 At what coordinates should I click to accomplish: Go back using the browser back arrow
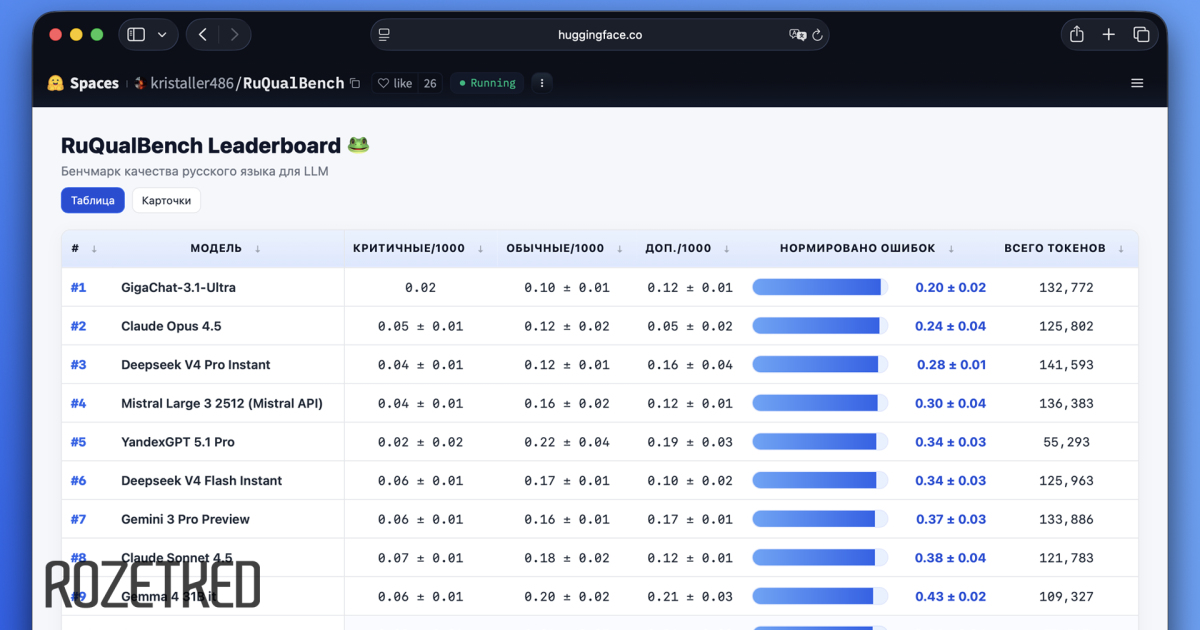coord(203,35)
